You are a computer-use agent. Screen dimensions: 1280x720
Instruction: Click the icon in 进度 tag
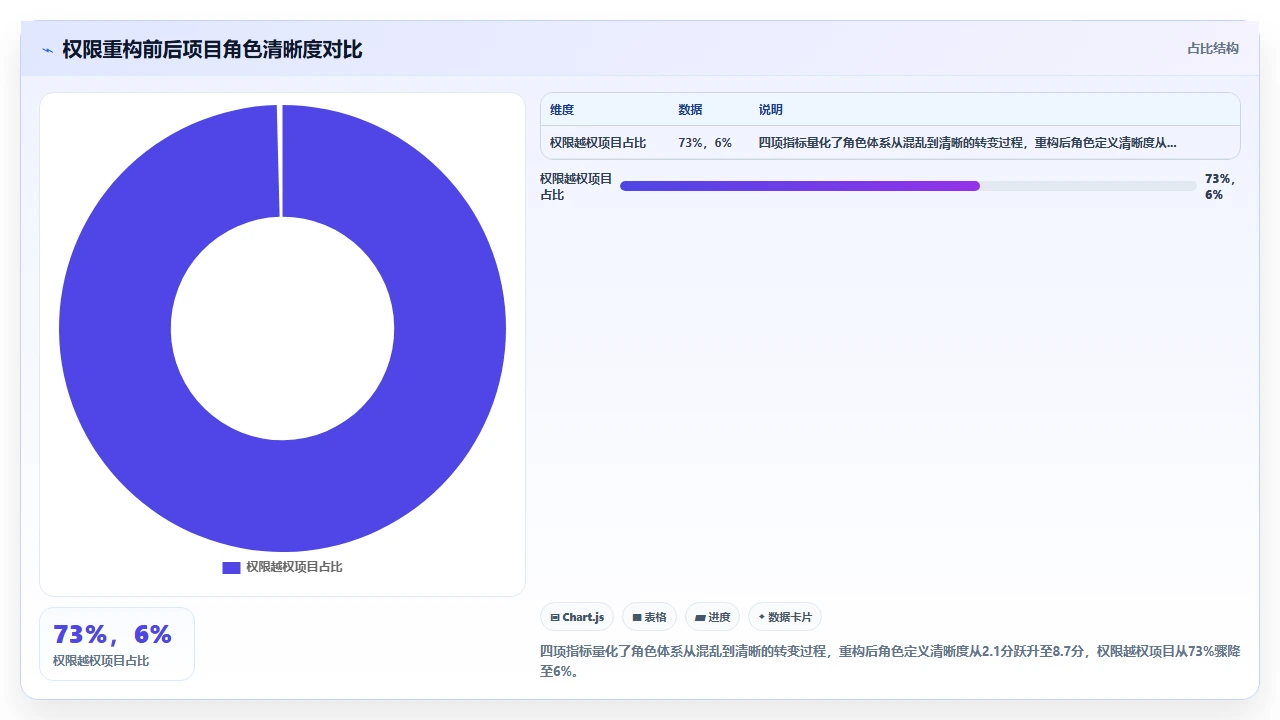tap(700, 618)
